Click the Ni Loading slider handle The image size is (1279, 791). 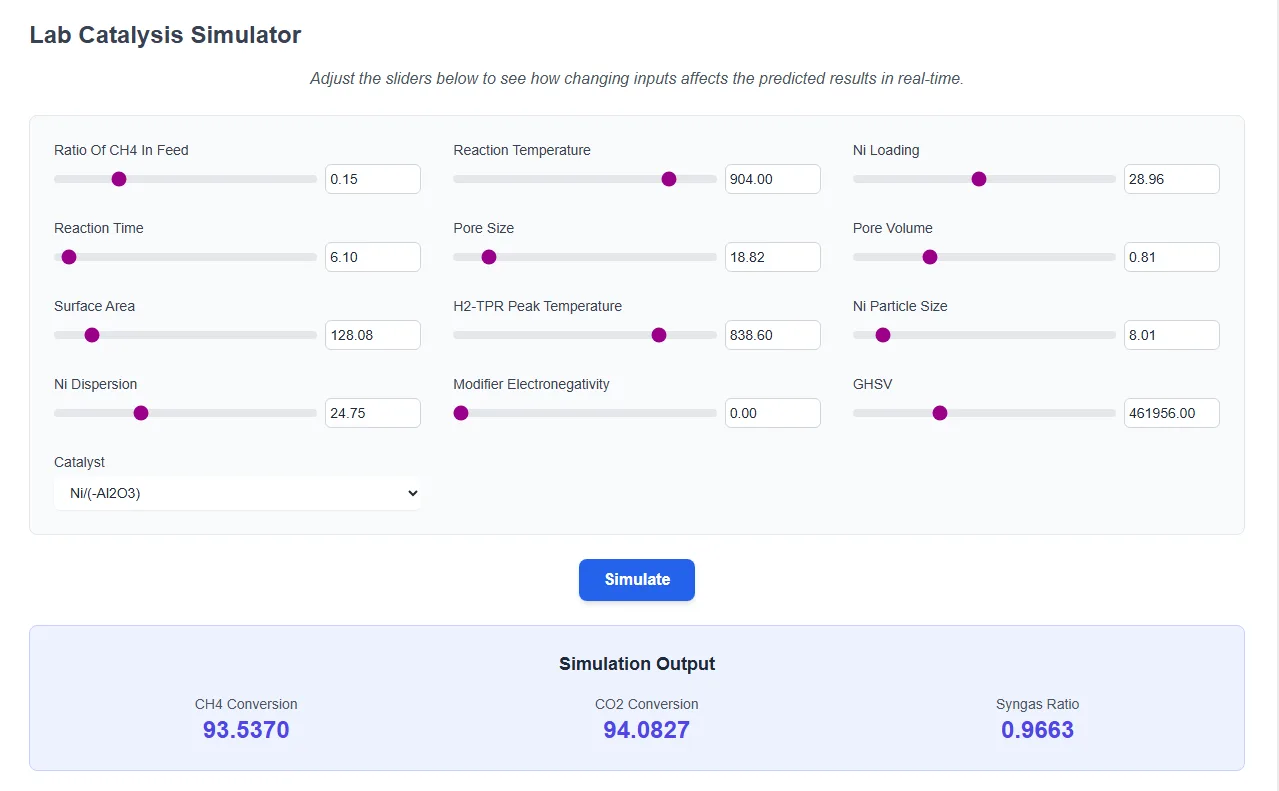tap(979, 179)
